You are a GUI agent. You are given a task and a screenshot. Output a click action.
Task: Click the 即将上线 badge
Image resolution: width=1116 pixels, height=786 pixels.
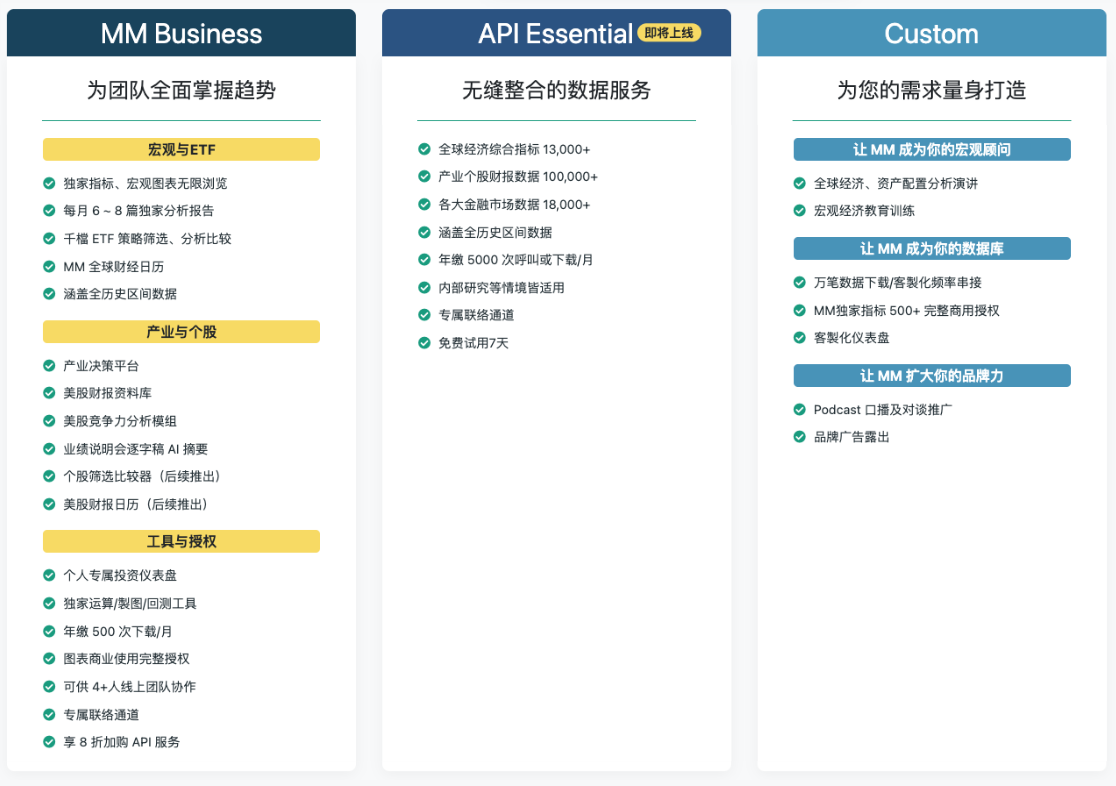point(669,33)
